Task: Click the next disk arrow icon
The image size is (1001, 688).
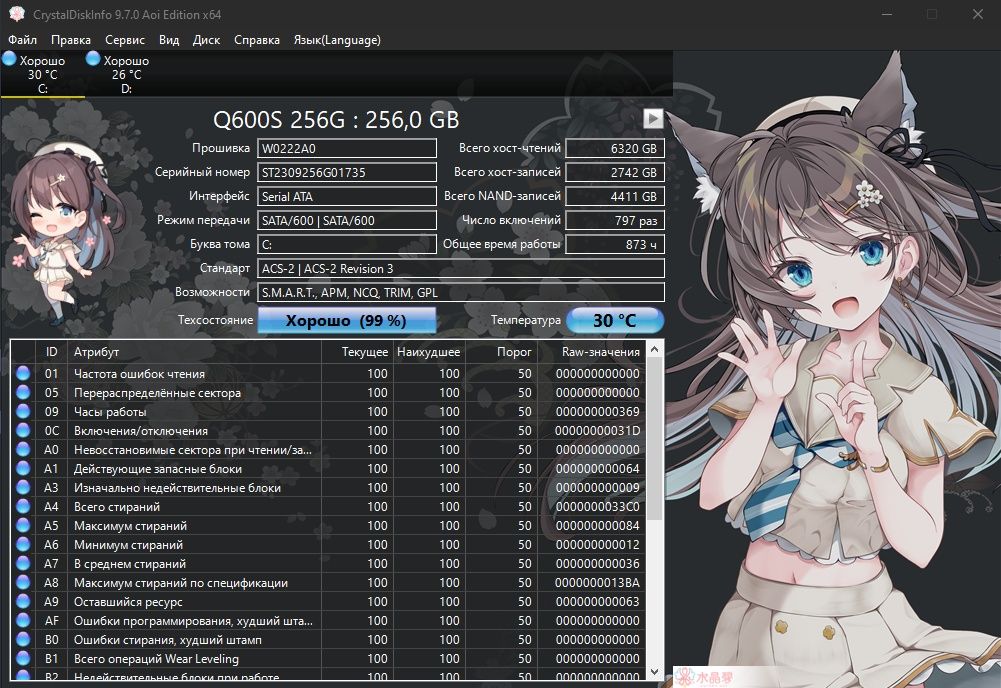Action: 652,119
